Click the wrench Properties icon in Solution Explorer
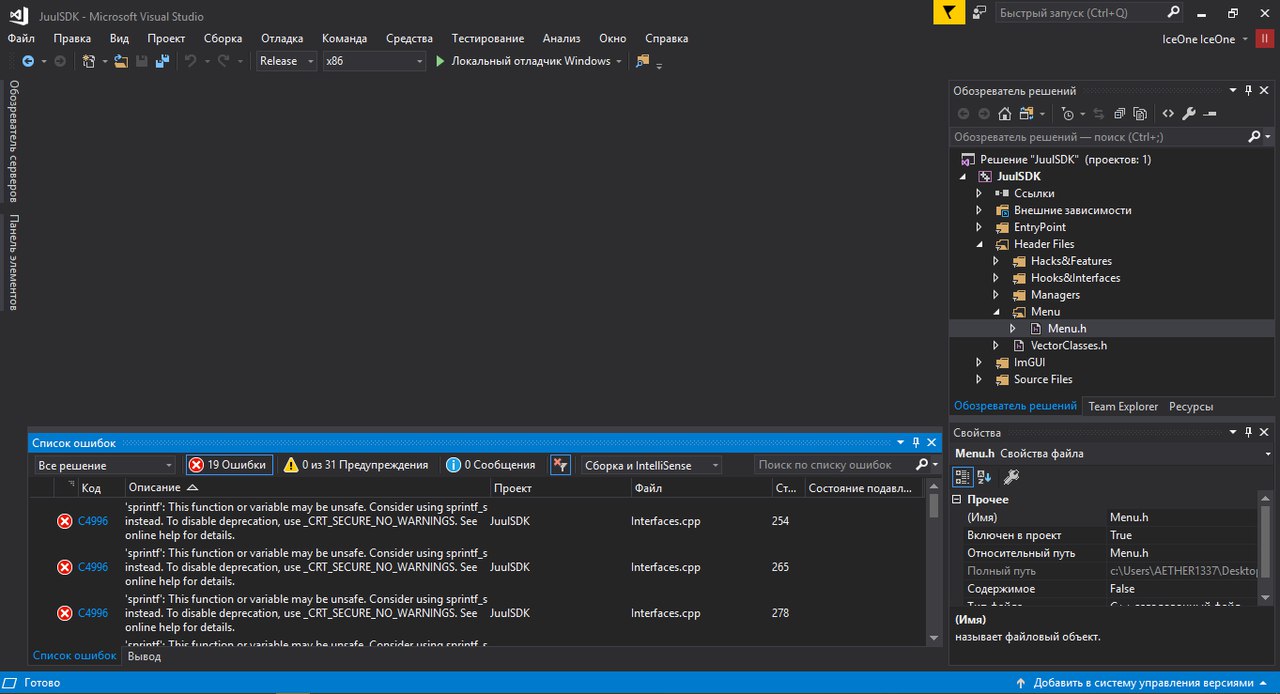Image resolution: width=1280 pixels, height=694 pixels. (x=1188, y=114)
